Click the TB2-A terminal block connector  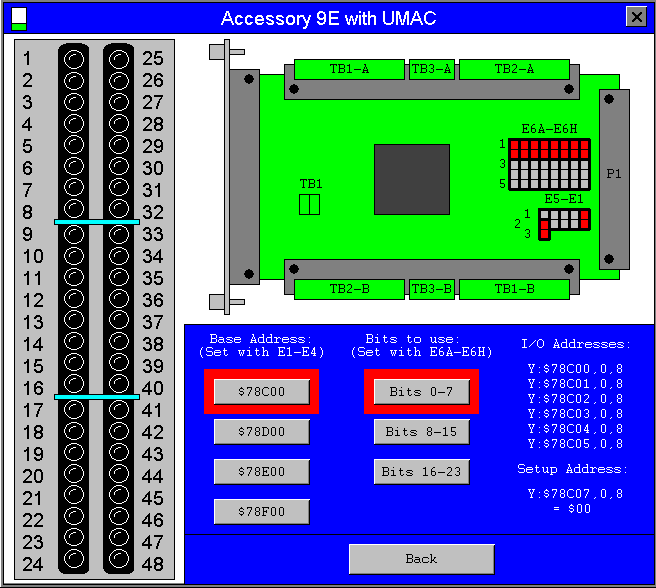point(515,70)
